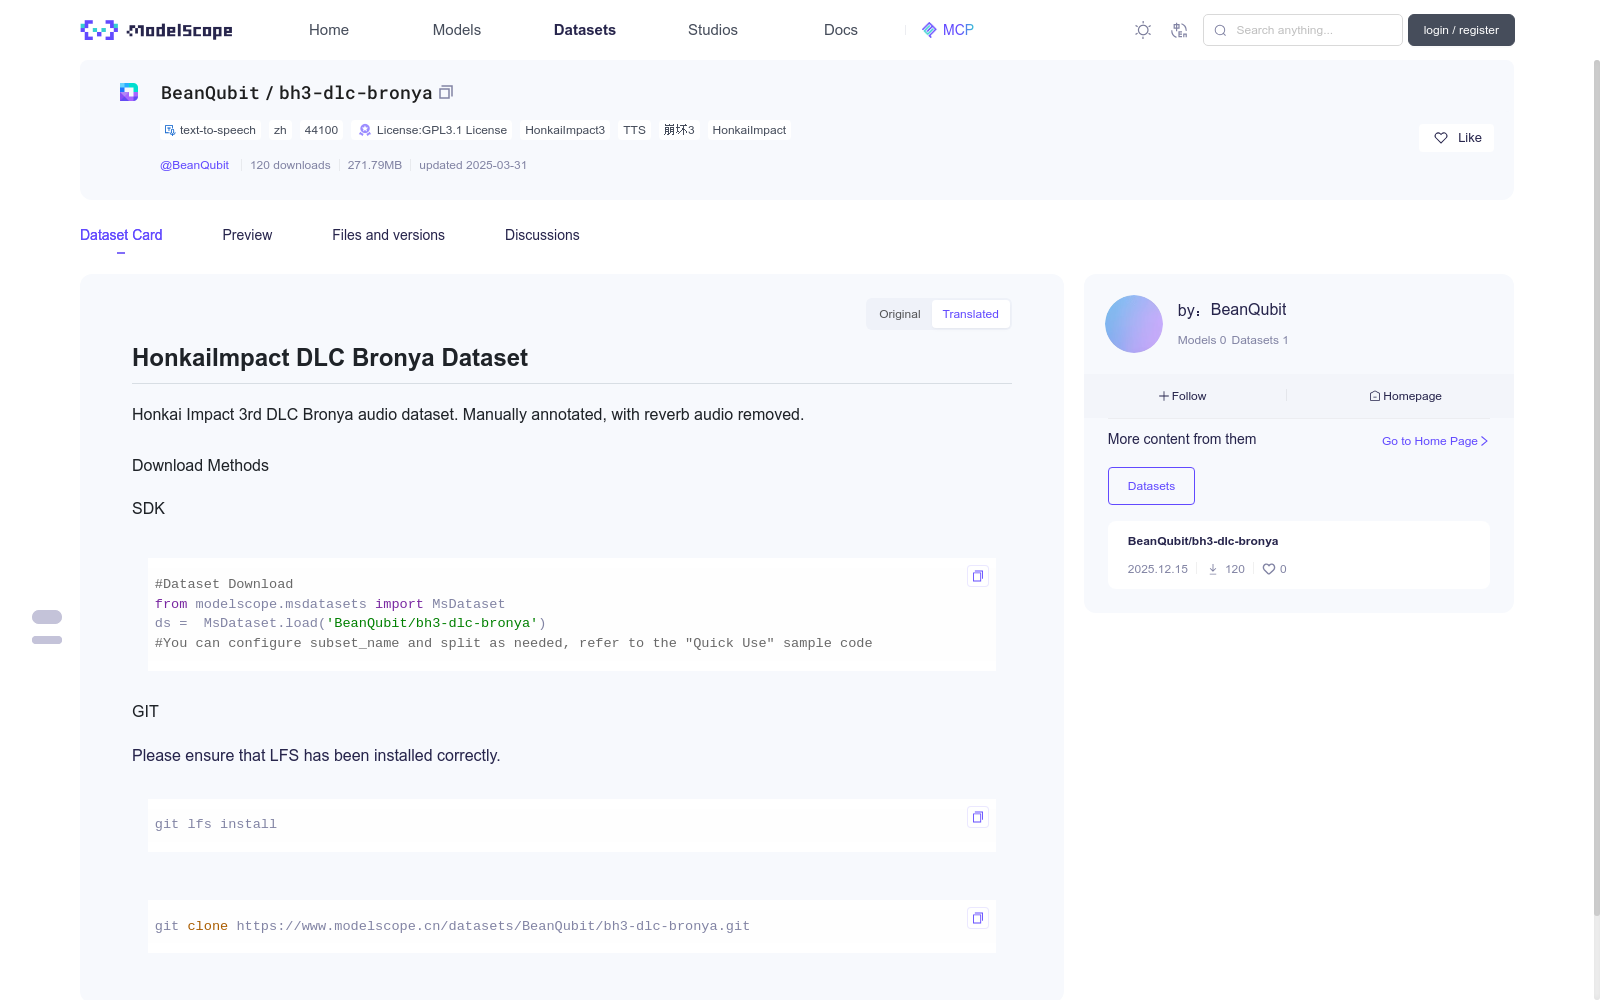The image size is (1600, 1000).
Task: Switch to the Preview tab
Action: (x=247, y=235)
